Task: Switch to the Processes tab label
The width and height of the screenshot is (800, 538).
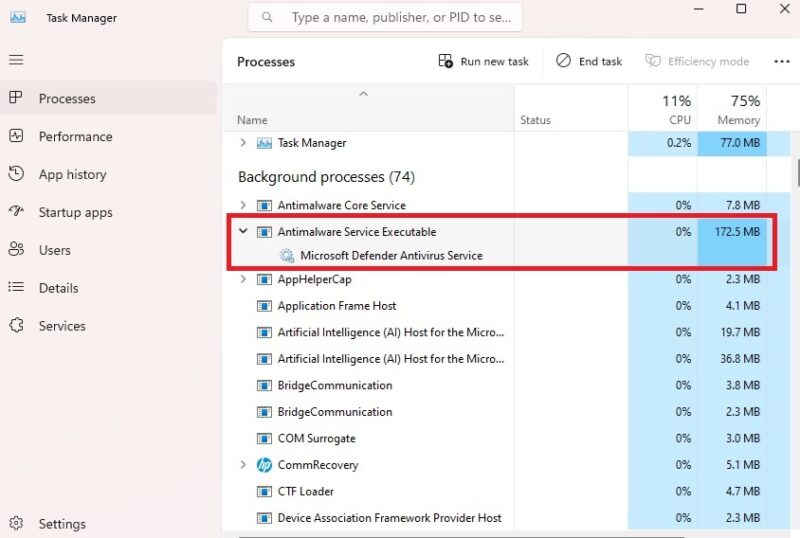Action: [x=67, y=99]
